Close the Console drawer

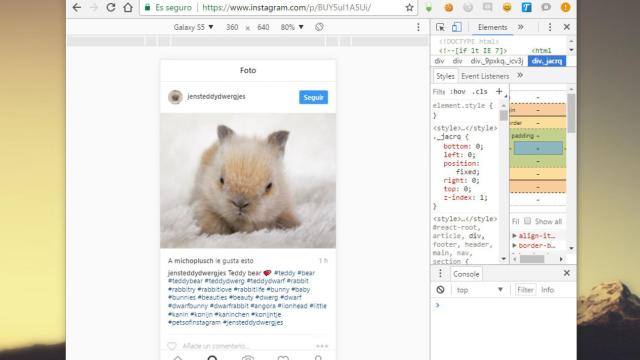567,273
